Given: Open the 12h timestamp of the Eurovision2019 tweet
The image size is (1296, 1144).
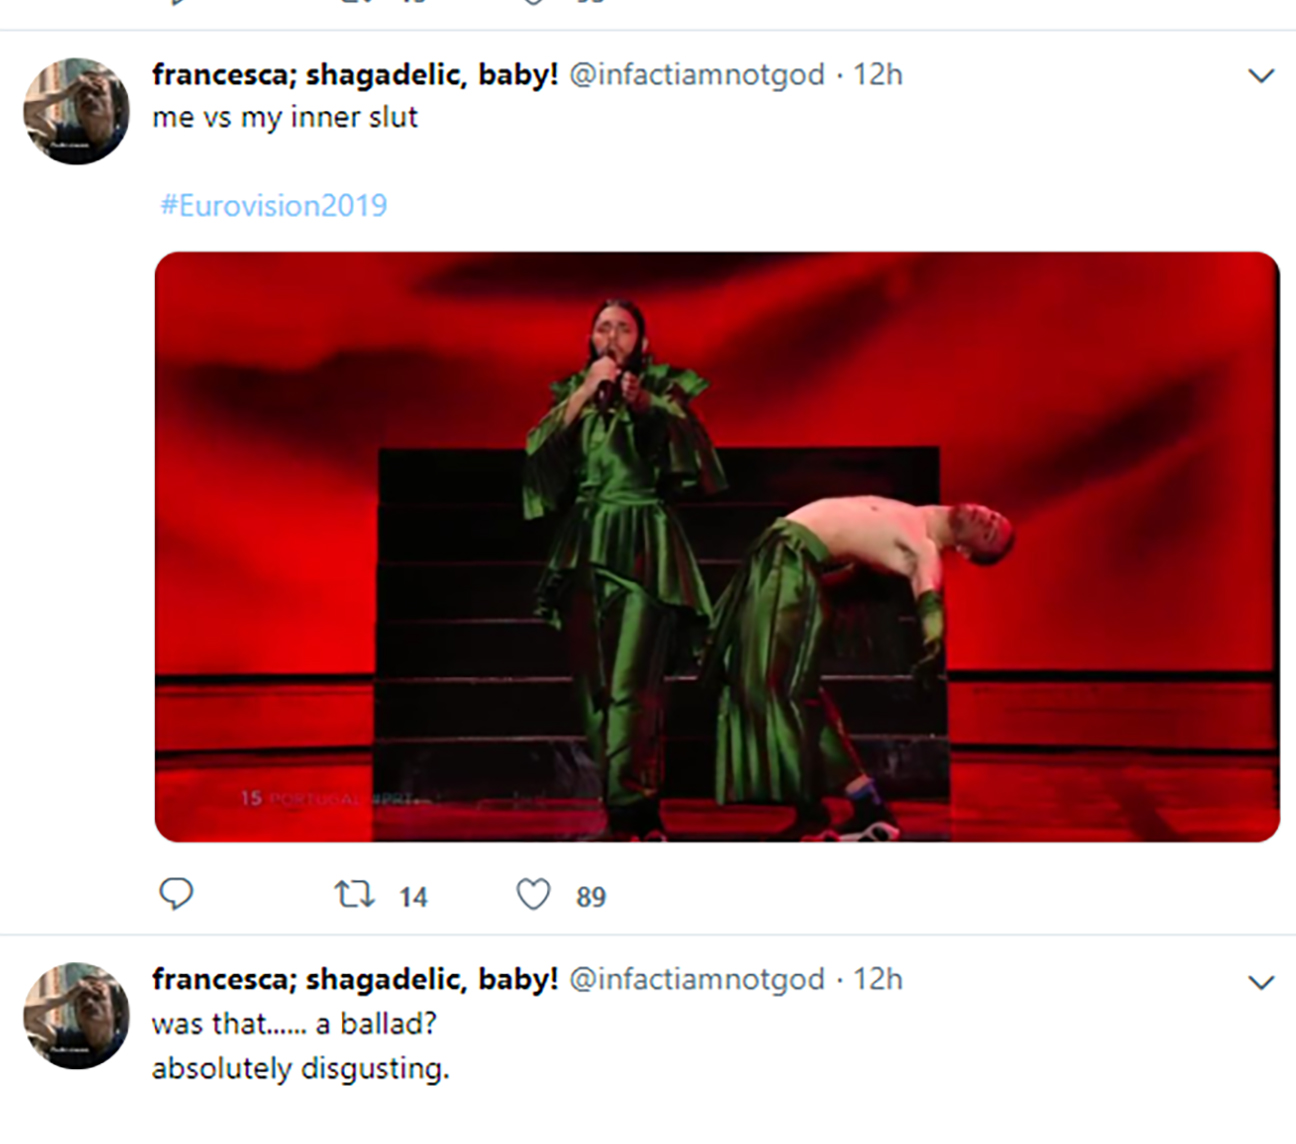Looking at the screenshot, I should tap(878, 75).
